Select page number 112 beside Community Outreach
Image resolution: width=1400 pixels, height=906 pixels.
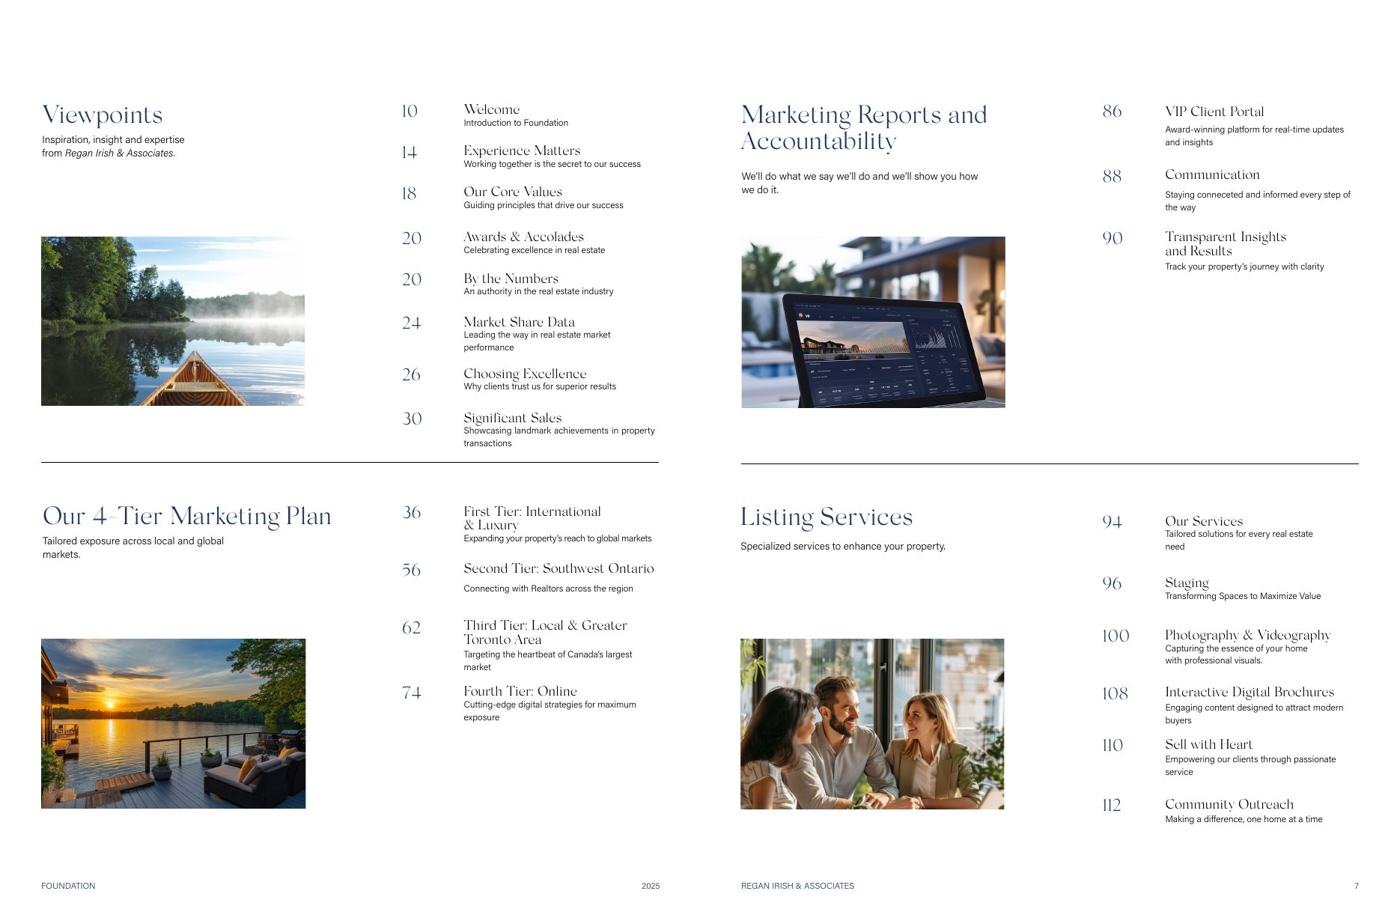1111,805
